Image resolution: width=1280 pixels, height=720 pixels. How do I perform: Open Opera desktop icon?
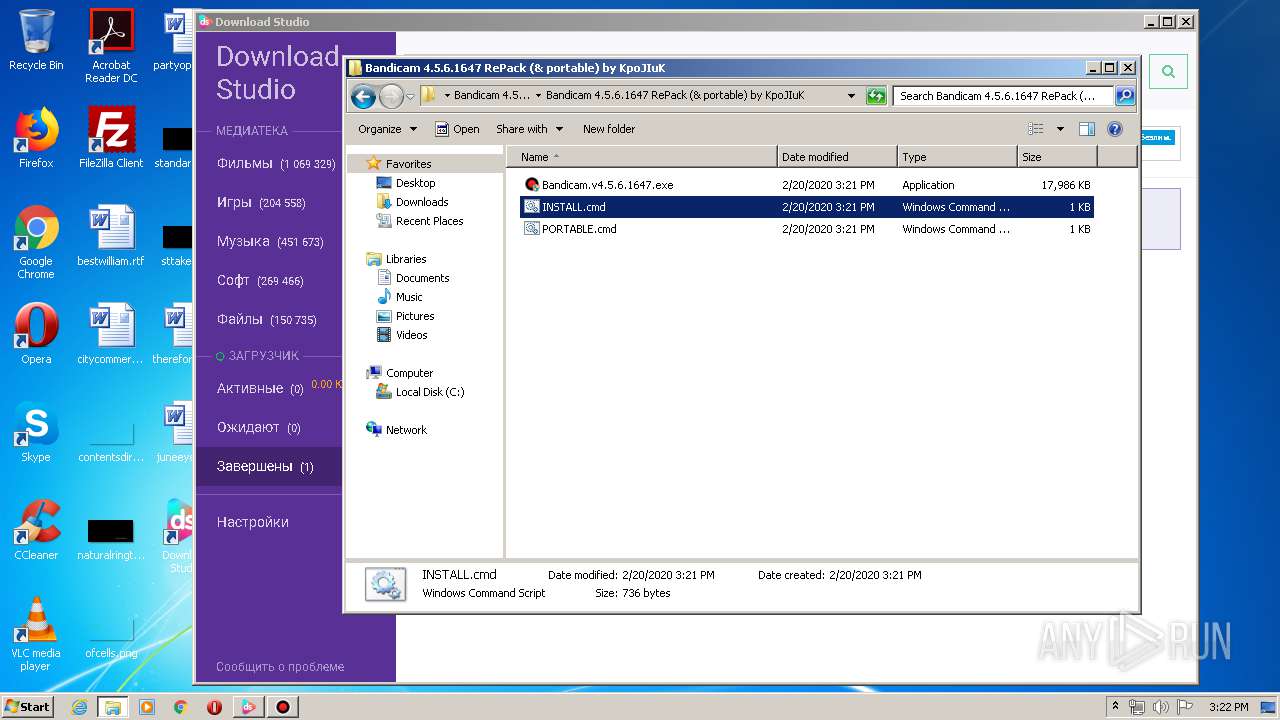36,334
